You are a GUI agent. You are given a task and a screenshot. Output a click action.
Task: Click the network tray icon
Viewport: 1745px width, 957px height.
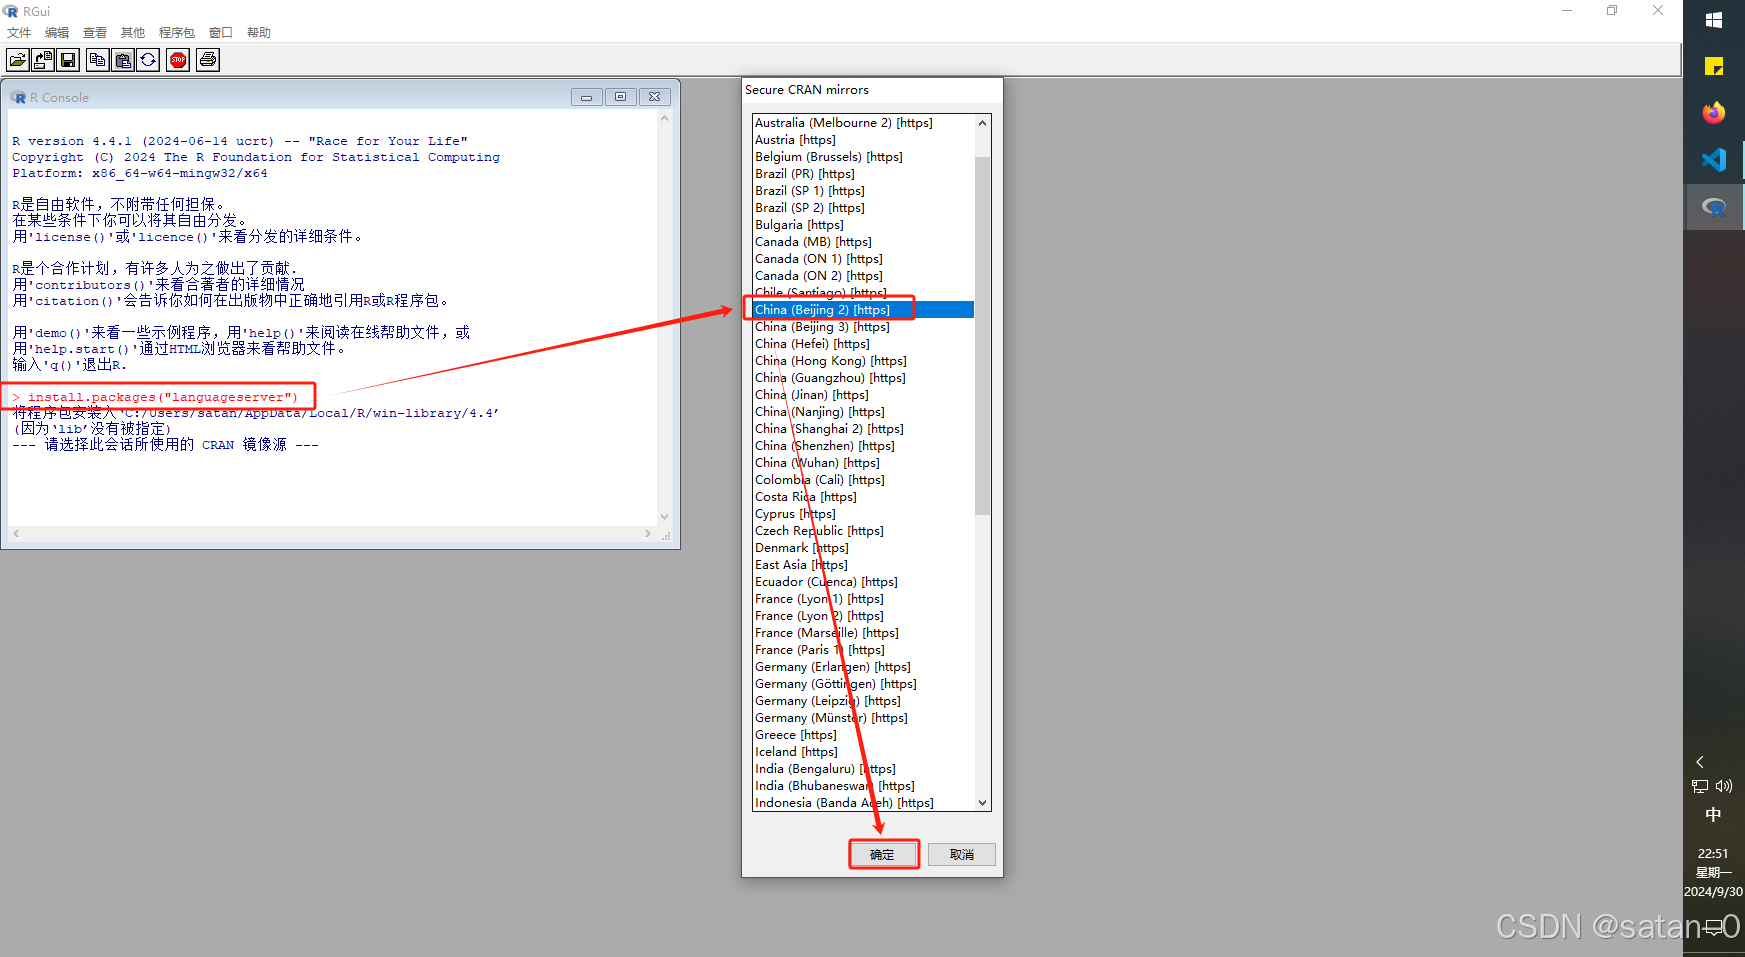[1700, 786]
